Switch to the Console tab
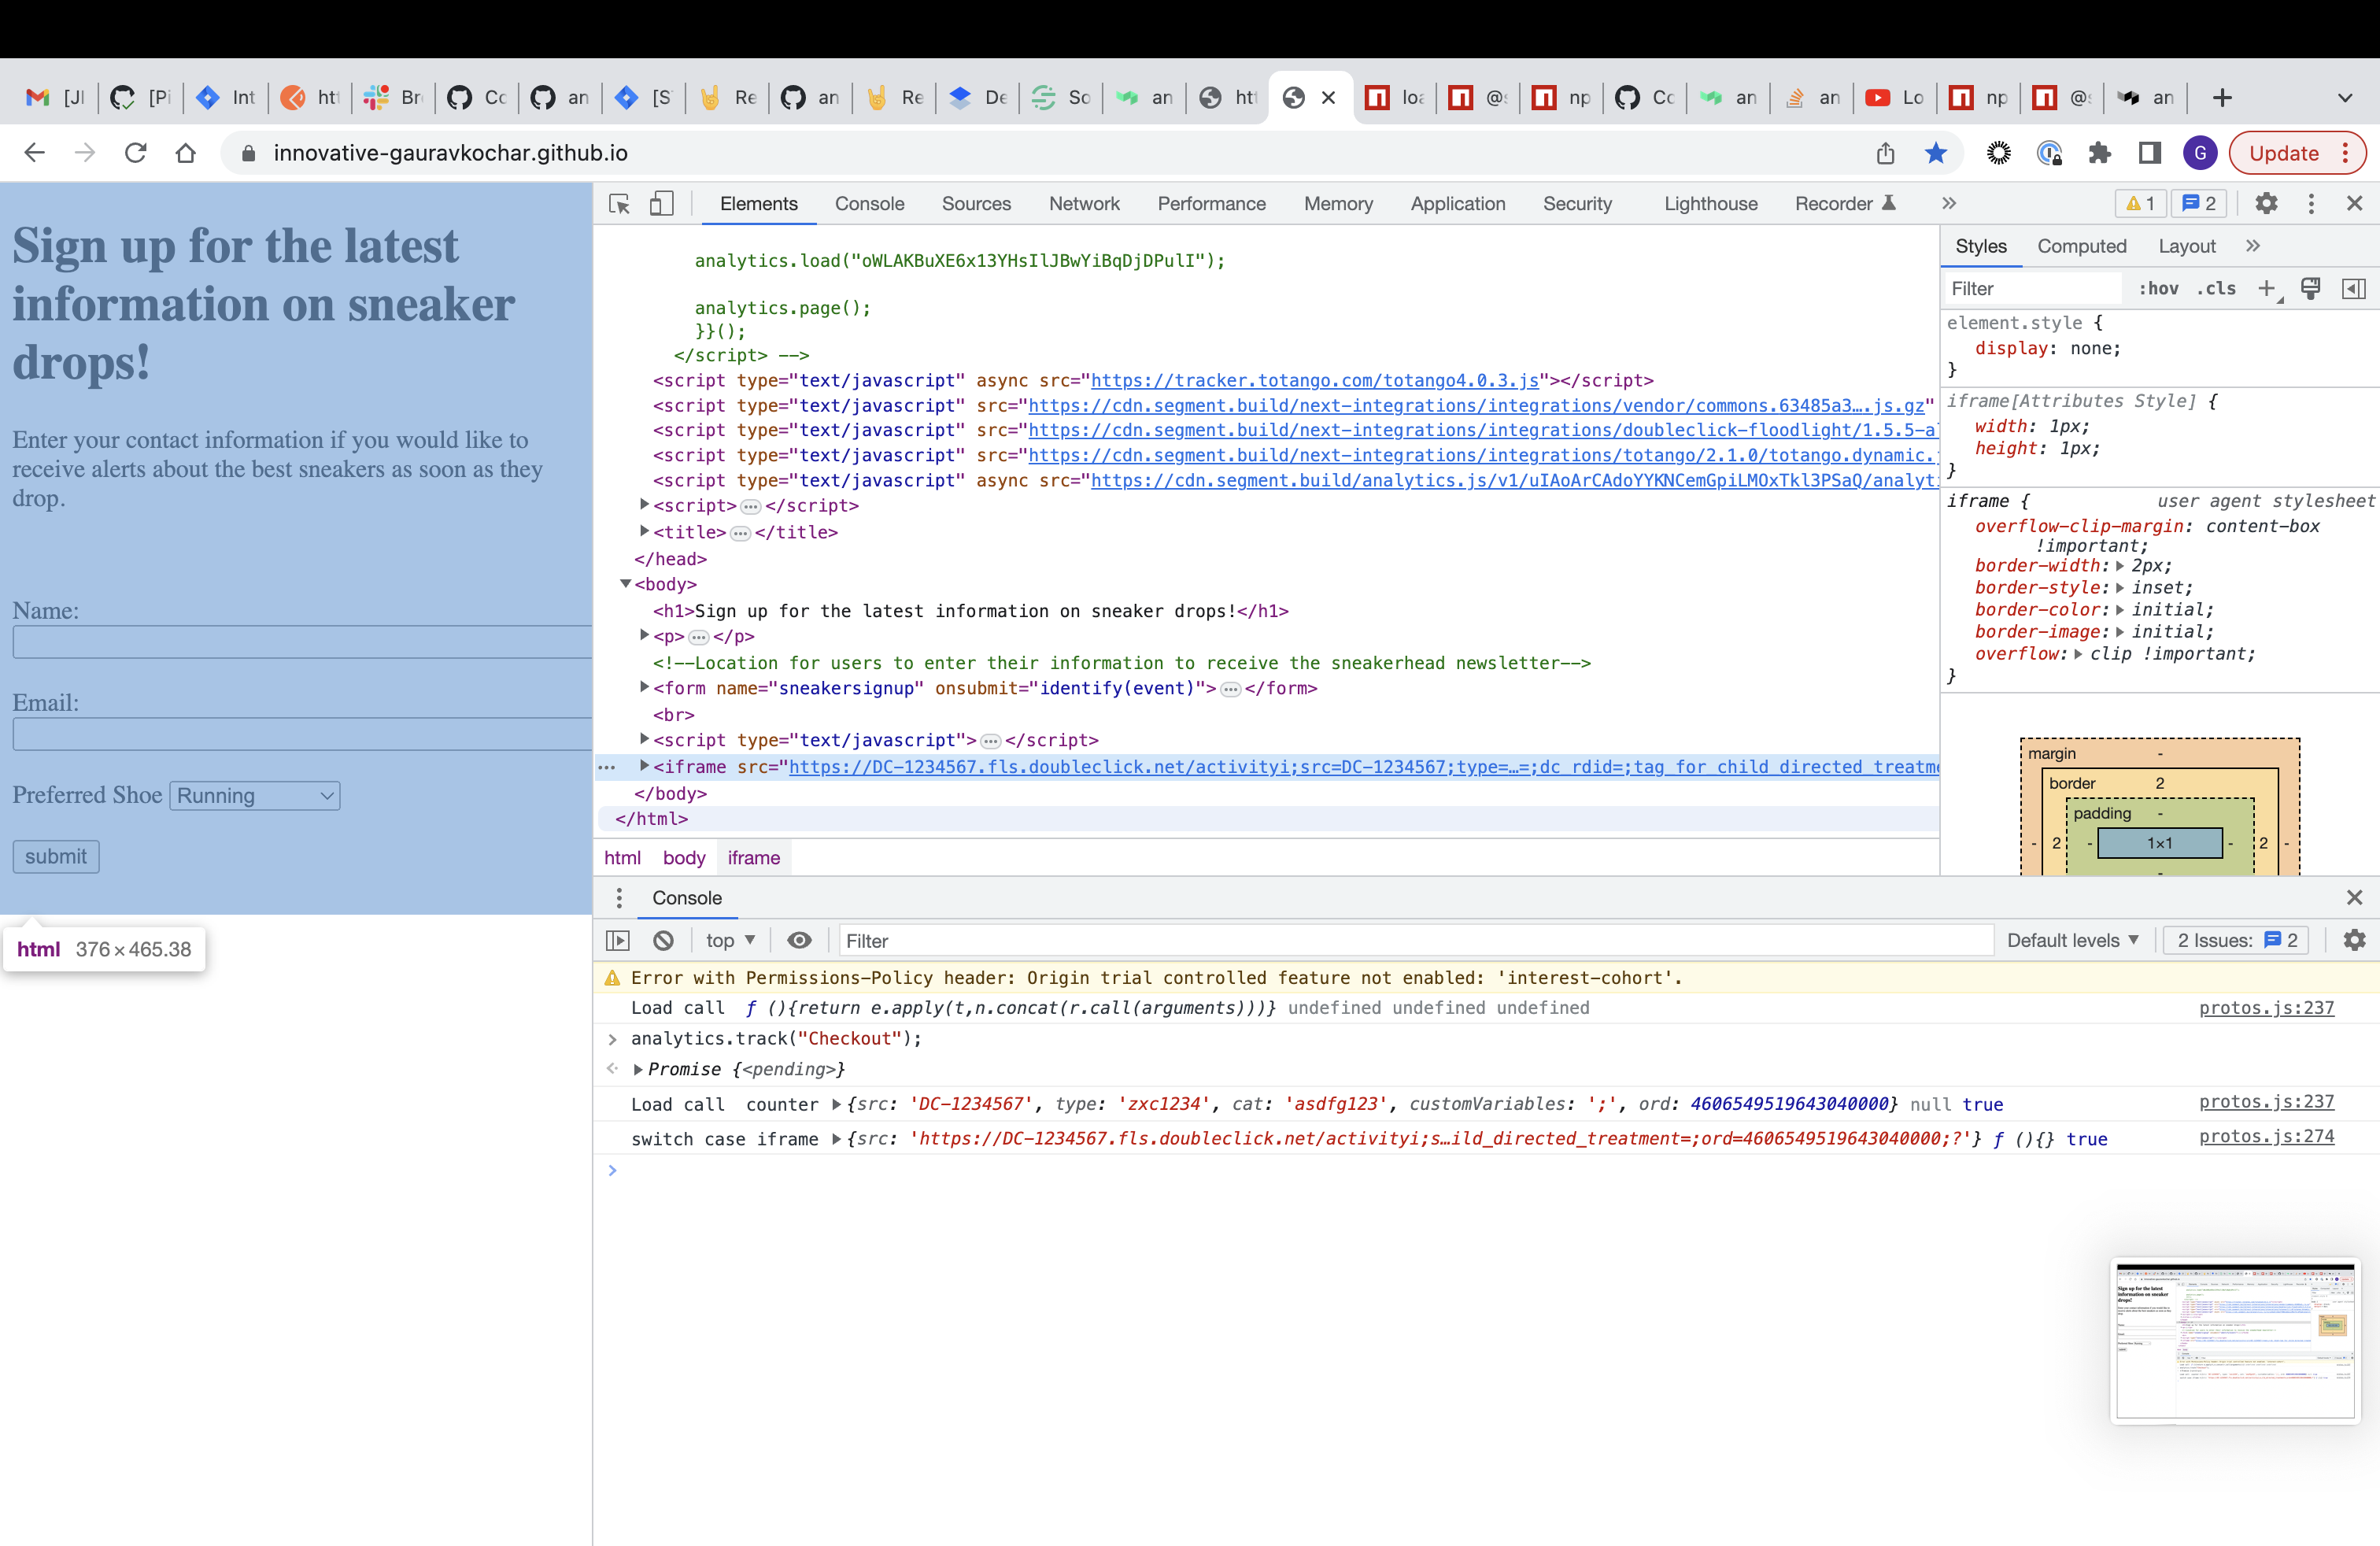Image resolution: width=2380 pixels, height=1546 pixels. point(869,204)
